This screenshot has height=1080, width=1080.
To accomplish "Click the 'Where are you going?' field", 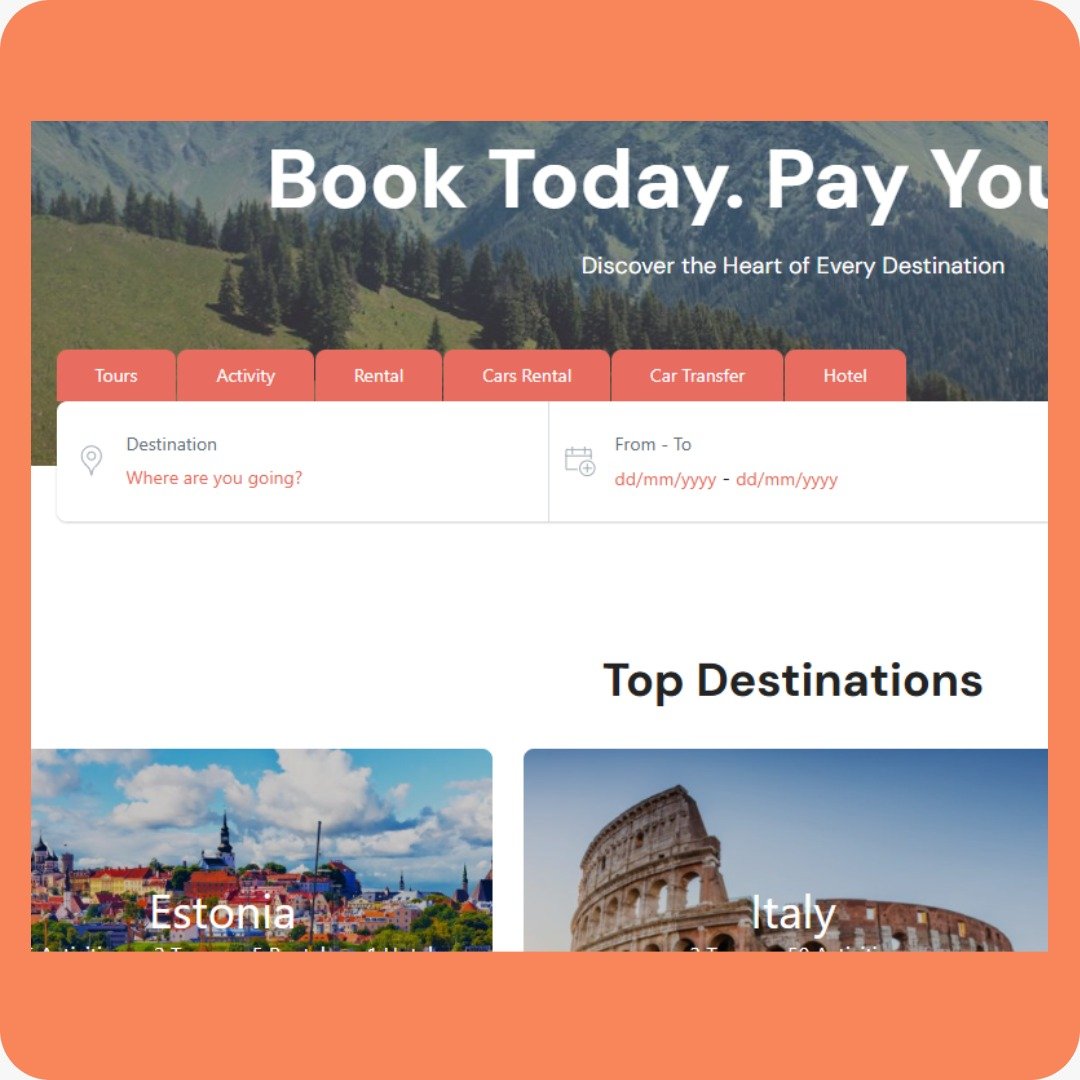I will pyautogui.click(x=214, y=478).
